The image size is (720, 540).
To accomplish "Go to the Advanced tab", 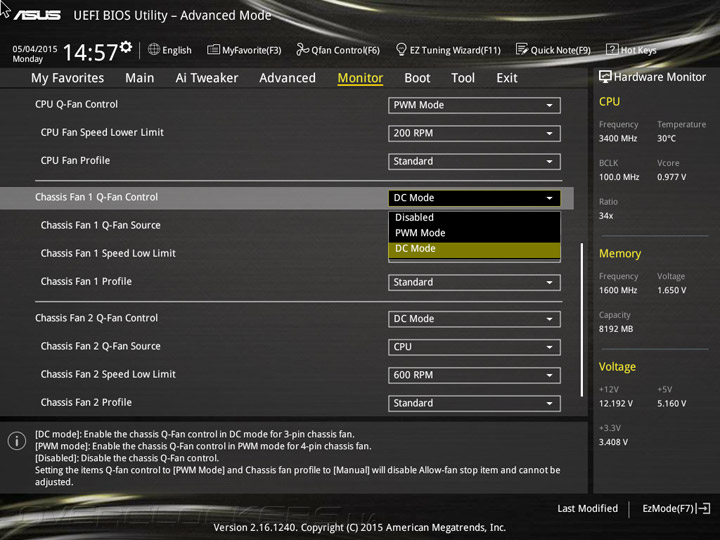I will [287, 78].
